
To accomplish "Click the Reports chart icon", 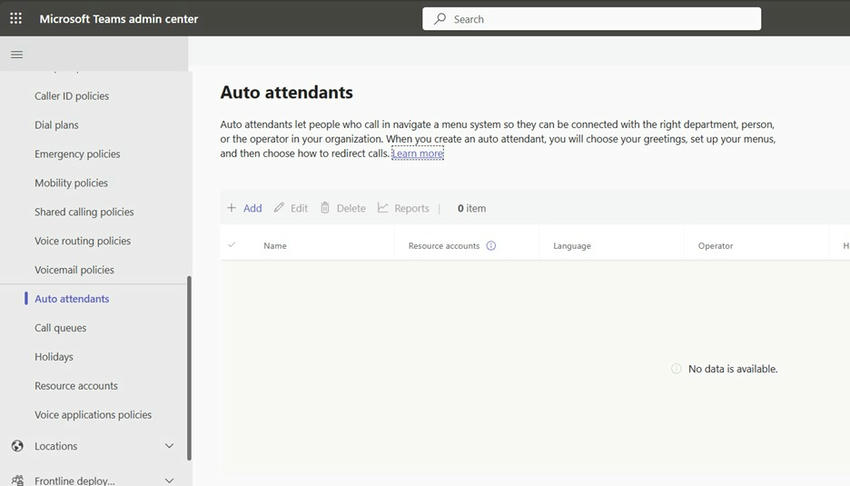I will (383, 208).
